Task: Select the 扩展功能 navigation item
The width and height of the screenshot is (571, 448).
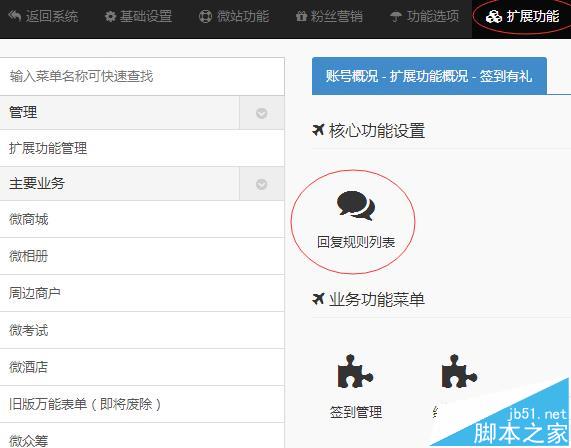Action: (x=522, y=16)
